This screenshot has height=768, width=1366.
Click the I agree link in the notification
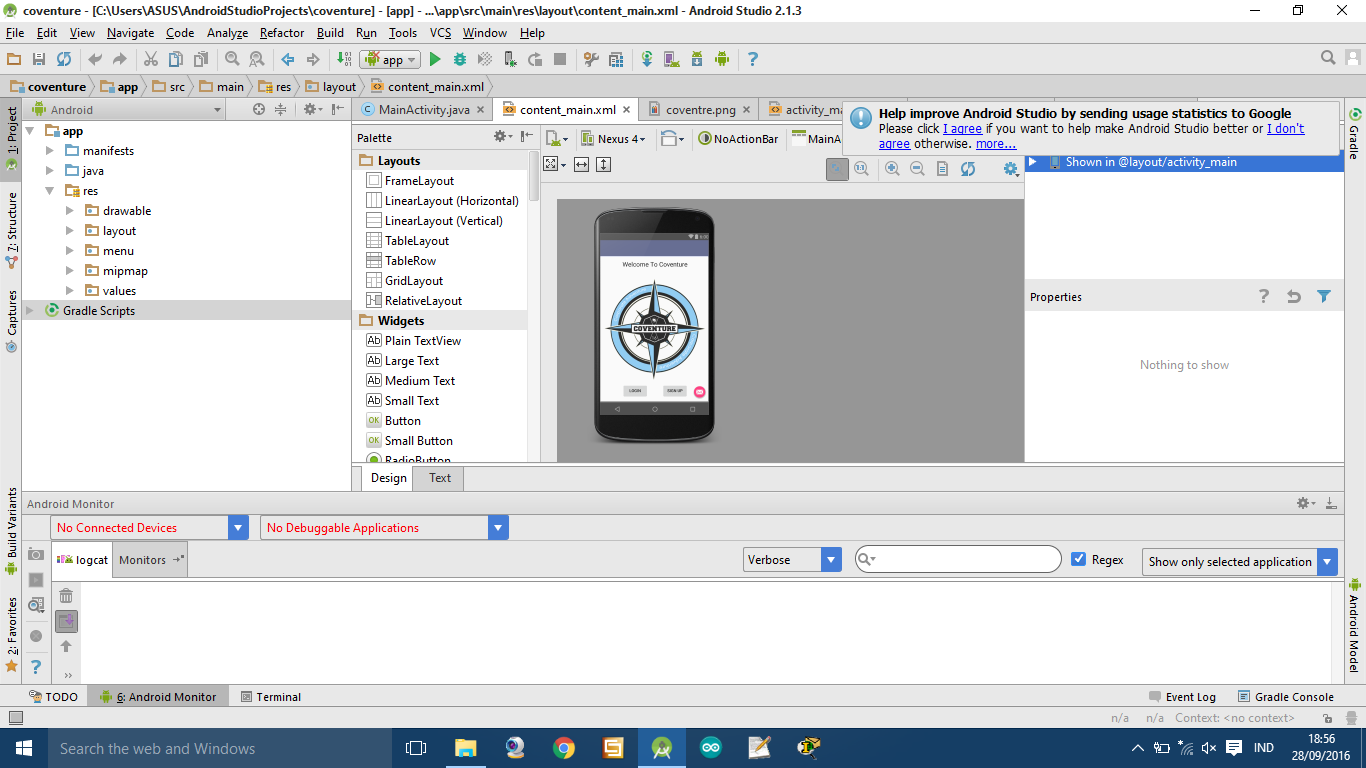click(961, 128)
